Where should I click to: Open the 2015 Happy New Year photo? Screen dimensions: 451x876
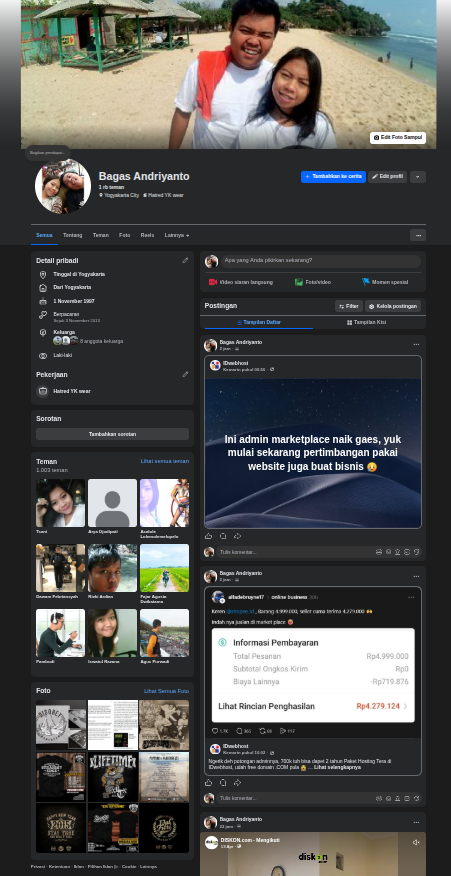coord(61,828)
